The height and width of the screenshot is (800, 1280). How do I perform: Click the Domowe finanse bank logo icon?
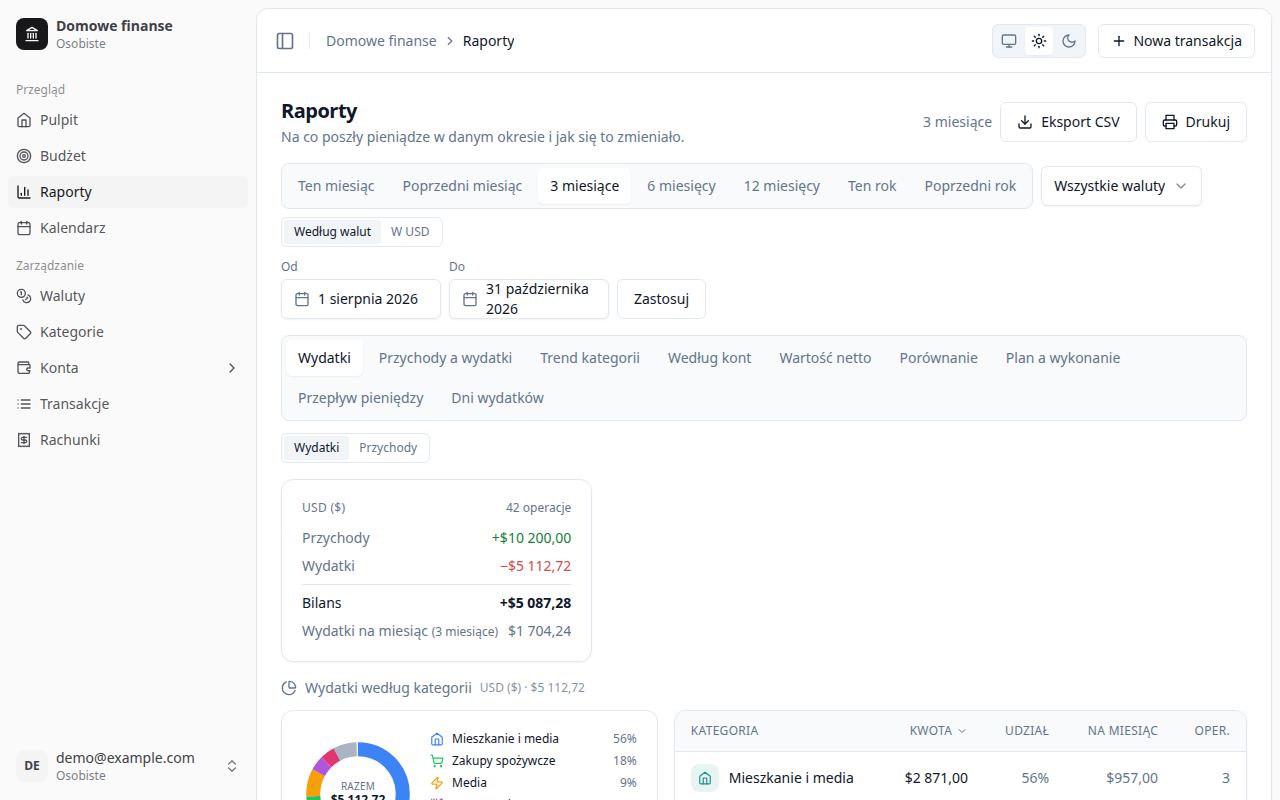(x=32, y=34)
